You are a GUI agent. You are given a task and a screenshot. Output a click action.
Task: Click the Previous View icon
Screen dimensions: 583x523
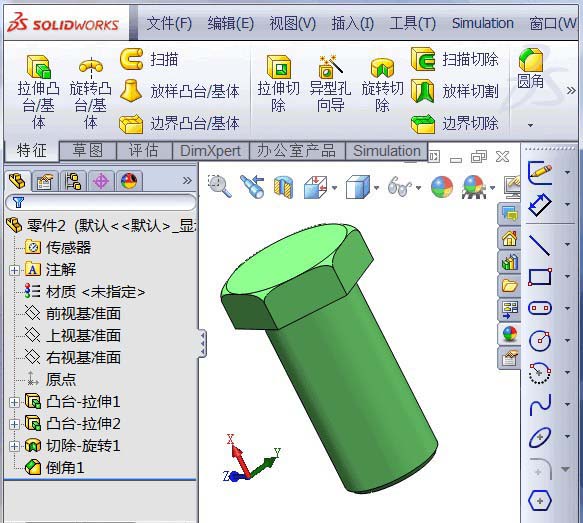tap(252, 186)
